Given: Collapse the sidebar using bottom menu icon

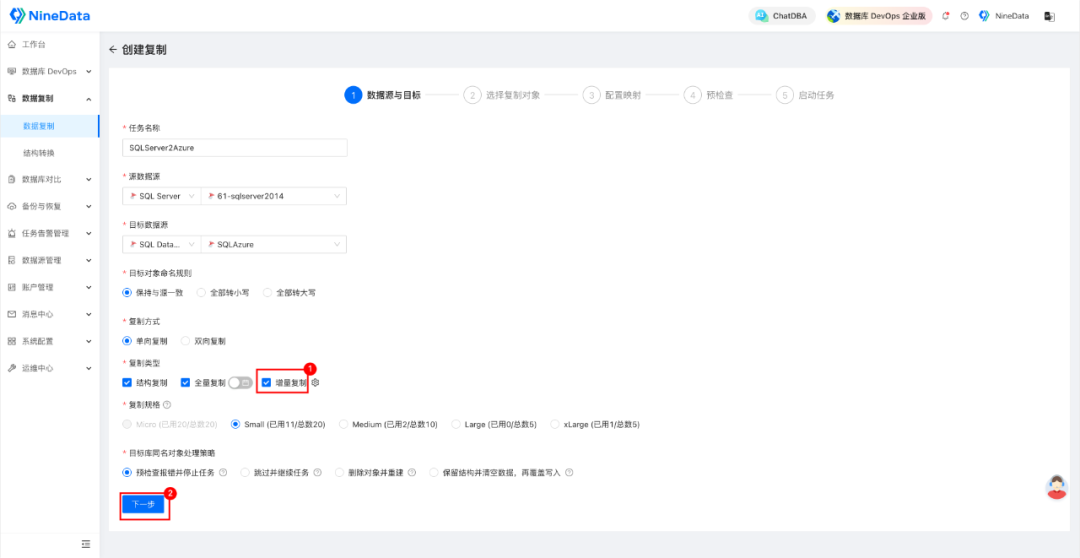Looking at the screenshot, I should pos(85,543).
